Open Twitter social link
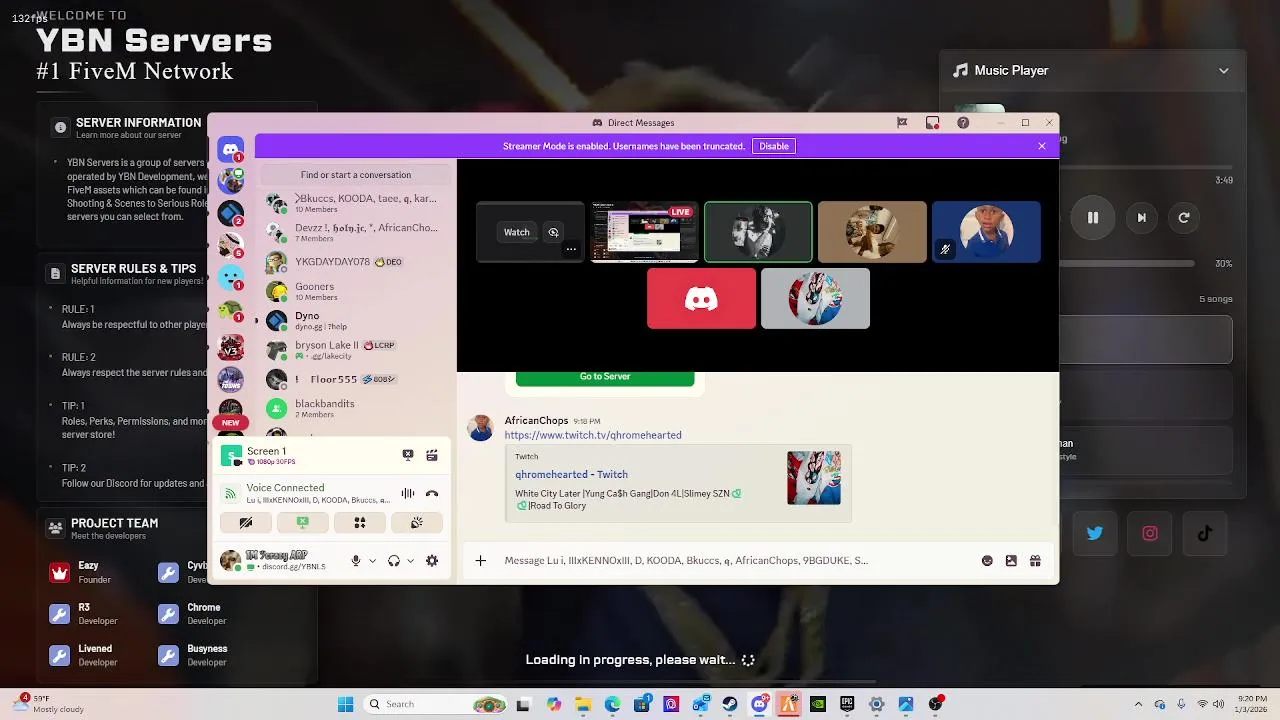This screenshot has height=720, width=1280. (1095, 534)
